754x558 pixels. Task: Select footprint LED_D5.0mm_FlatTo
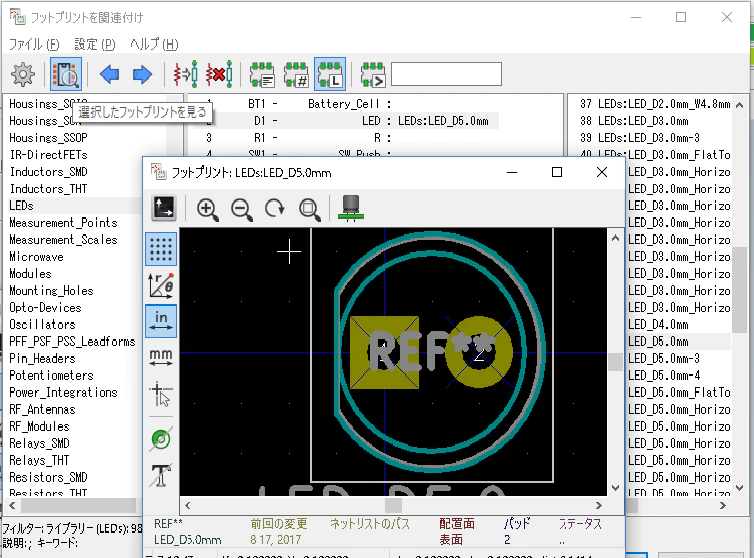(679, 393)
